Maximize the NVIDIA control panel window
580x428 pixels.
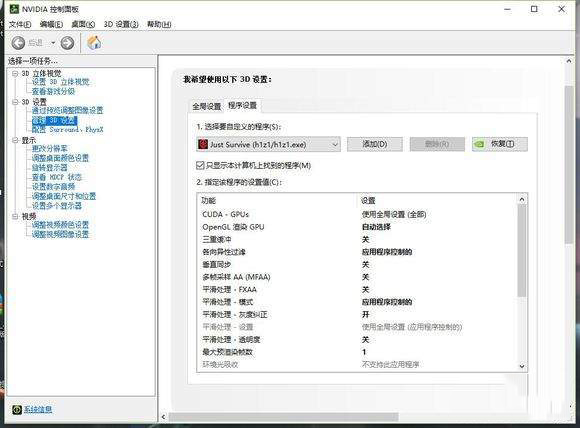tap(534, 9)
